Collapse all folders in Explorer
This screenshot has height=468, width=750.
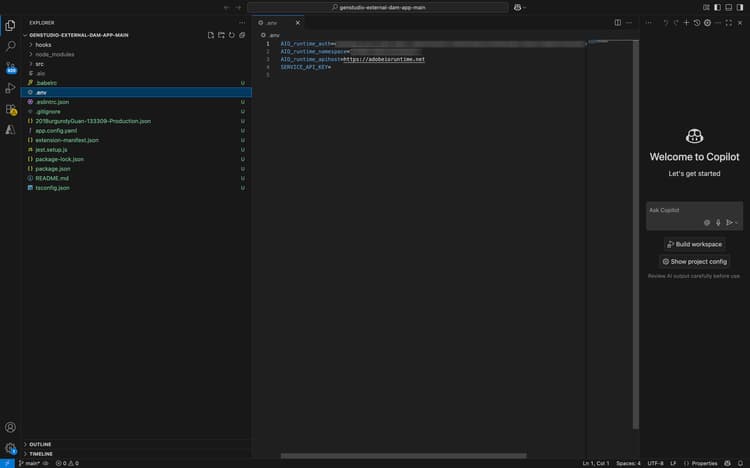(242, 35)
